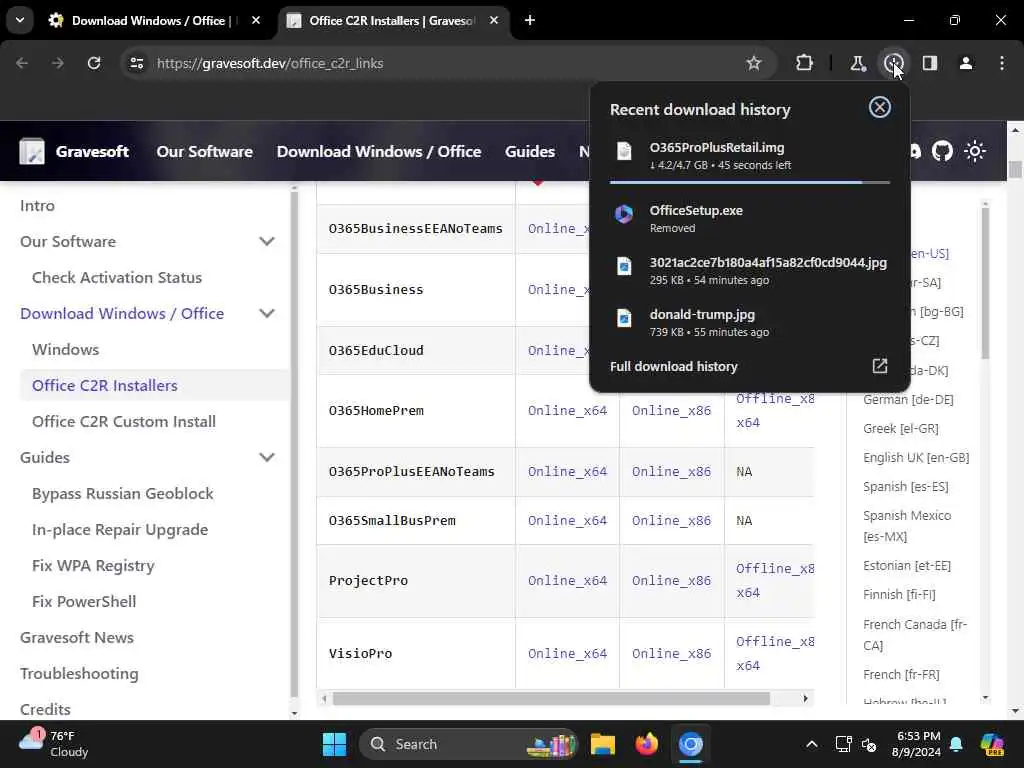Collapse Our Software sidebar section chevron
This screenshot has width=1024, height=768.
coord(266,241)
